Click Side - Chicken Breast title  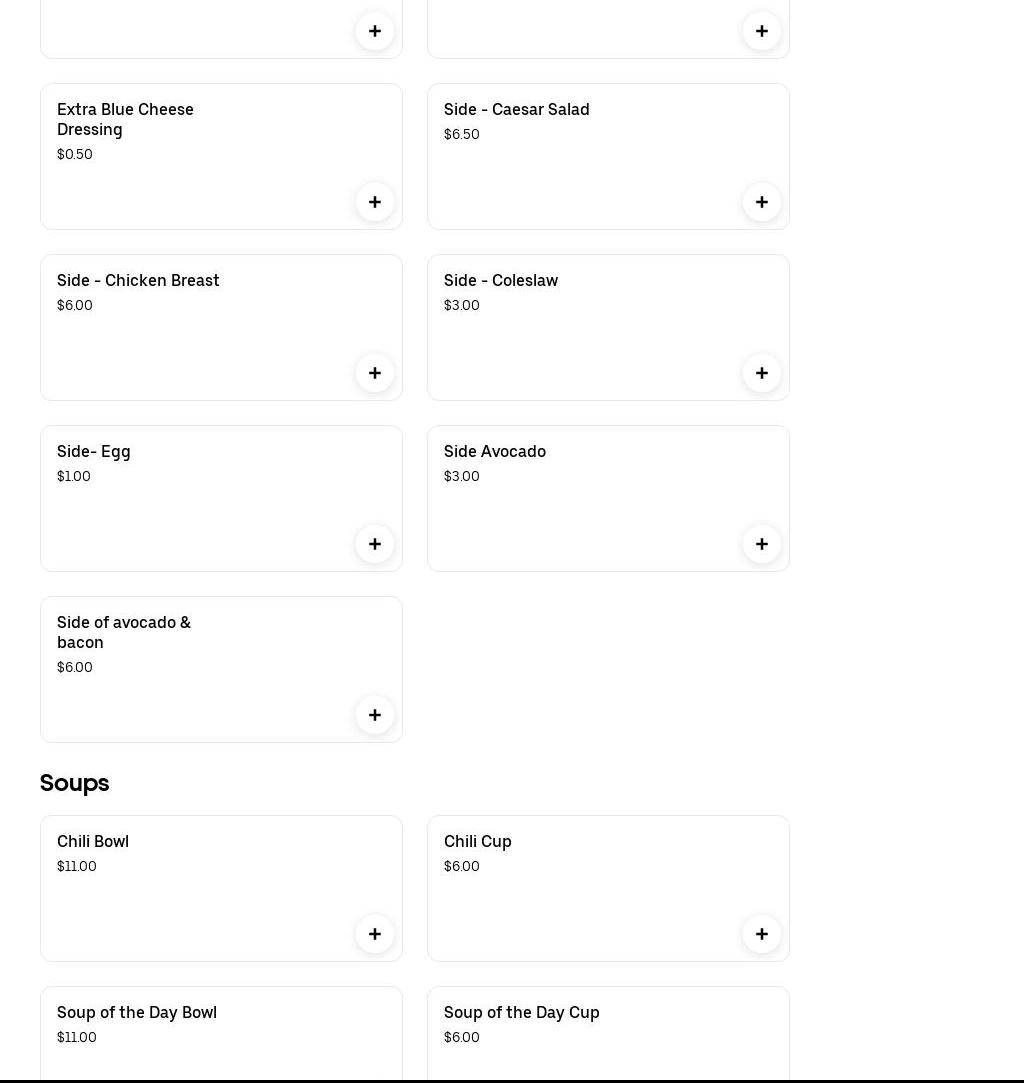(x=138, y=281)
